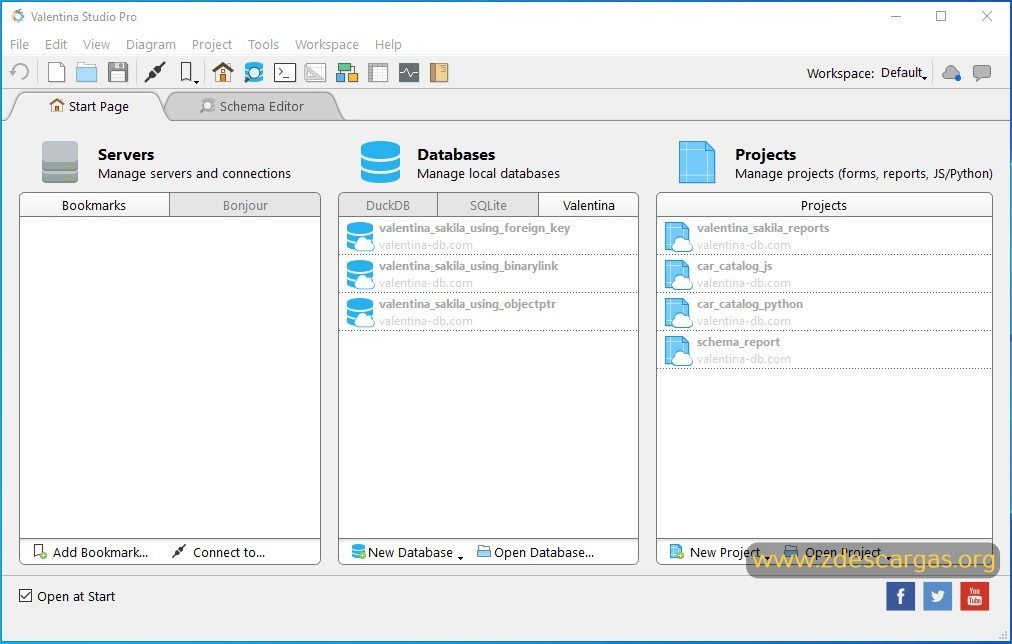Image resolution: width=1012 pixels, height=644 pixels.
Task: Select the Valentina databases tab
Action: point(589,205)
